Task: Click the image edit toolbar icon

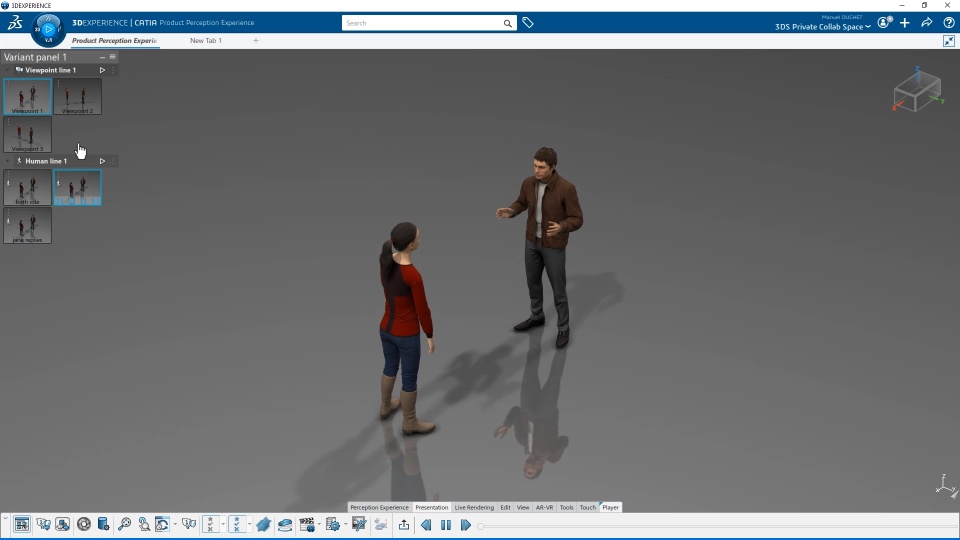Action: tap(359, 524)
